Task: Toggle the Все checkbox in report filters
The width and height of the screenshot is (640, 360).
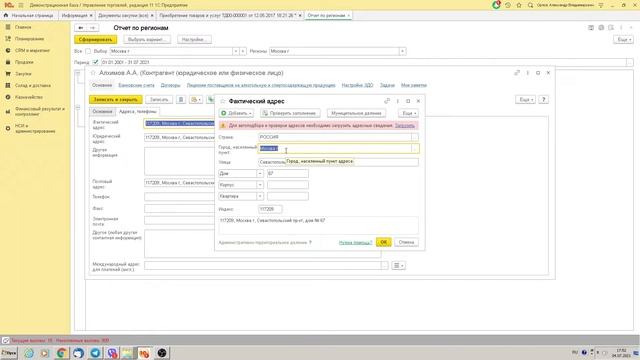Action: (88, 51)
